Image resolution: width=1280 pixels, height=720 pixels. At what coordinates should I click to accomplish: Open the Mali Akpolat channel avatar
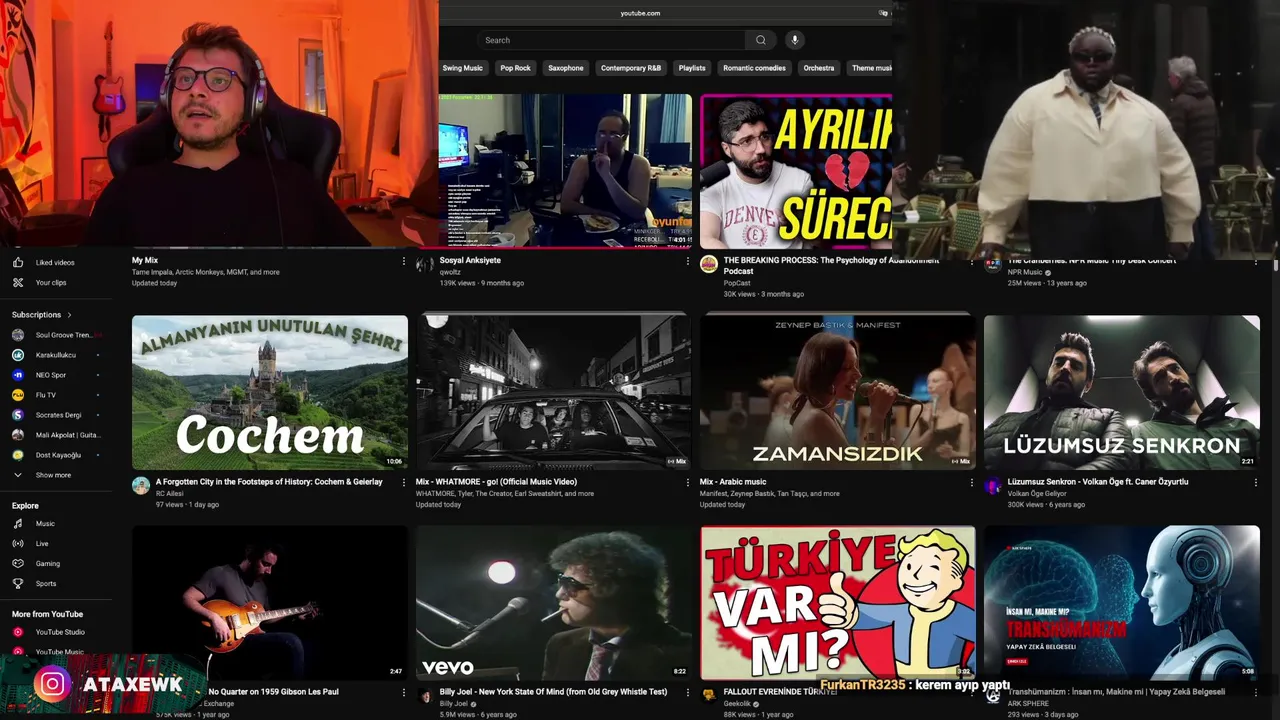[18, 435]
